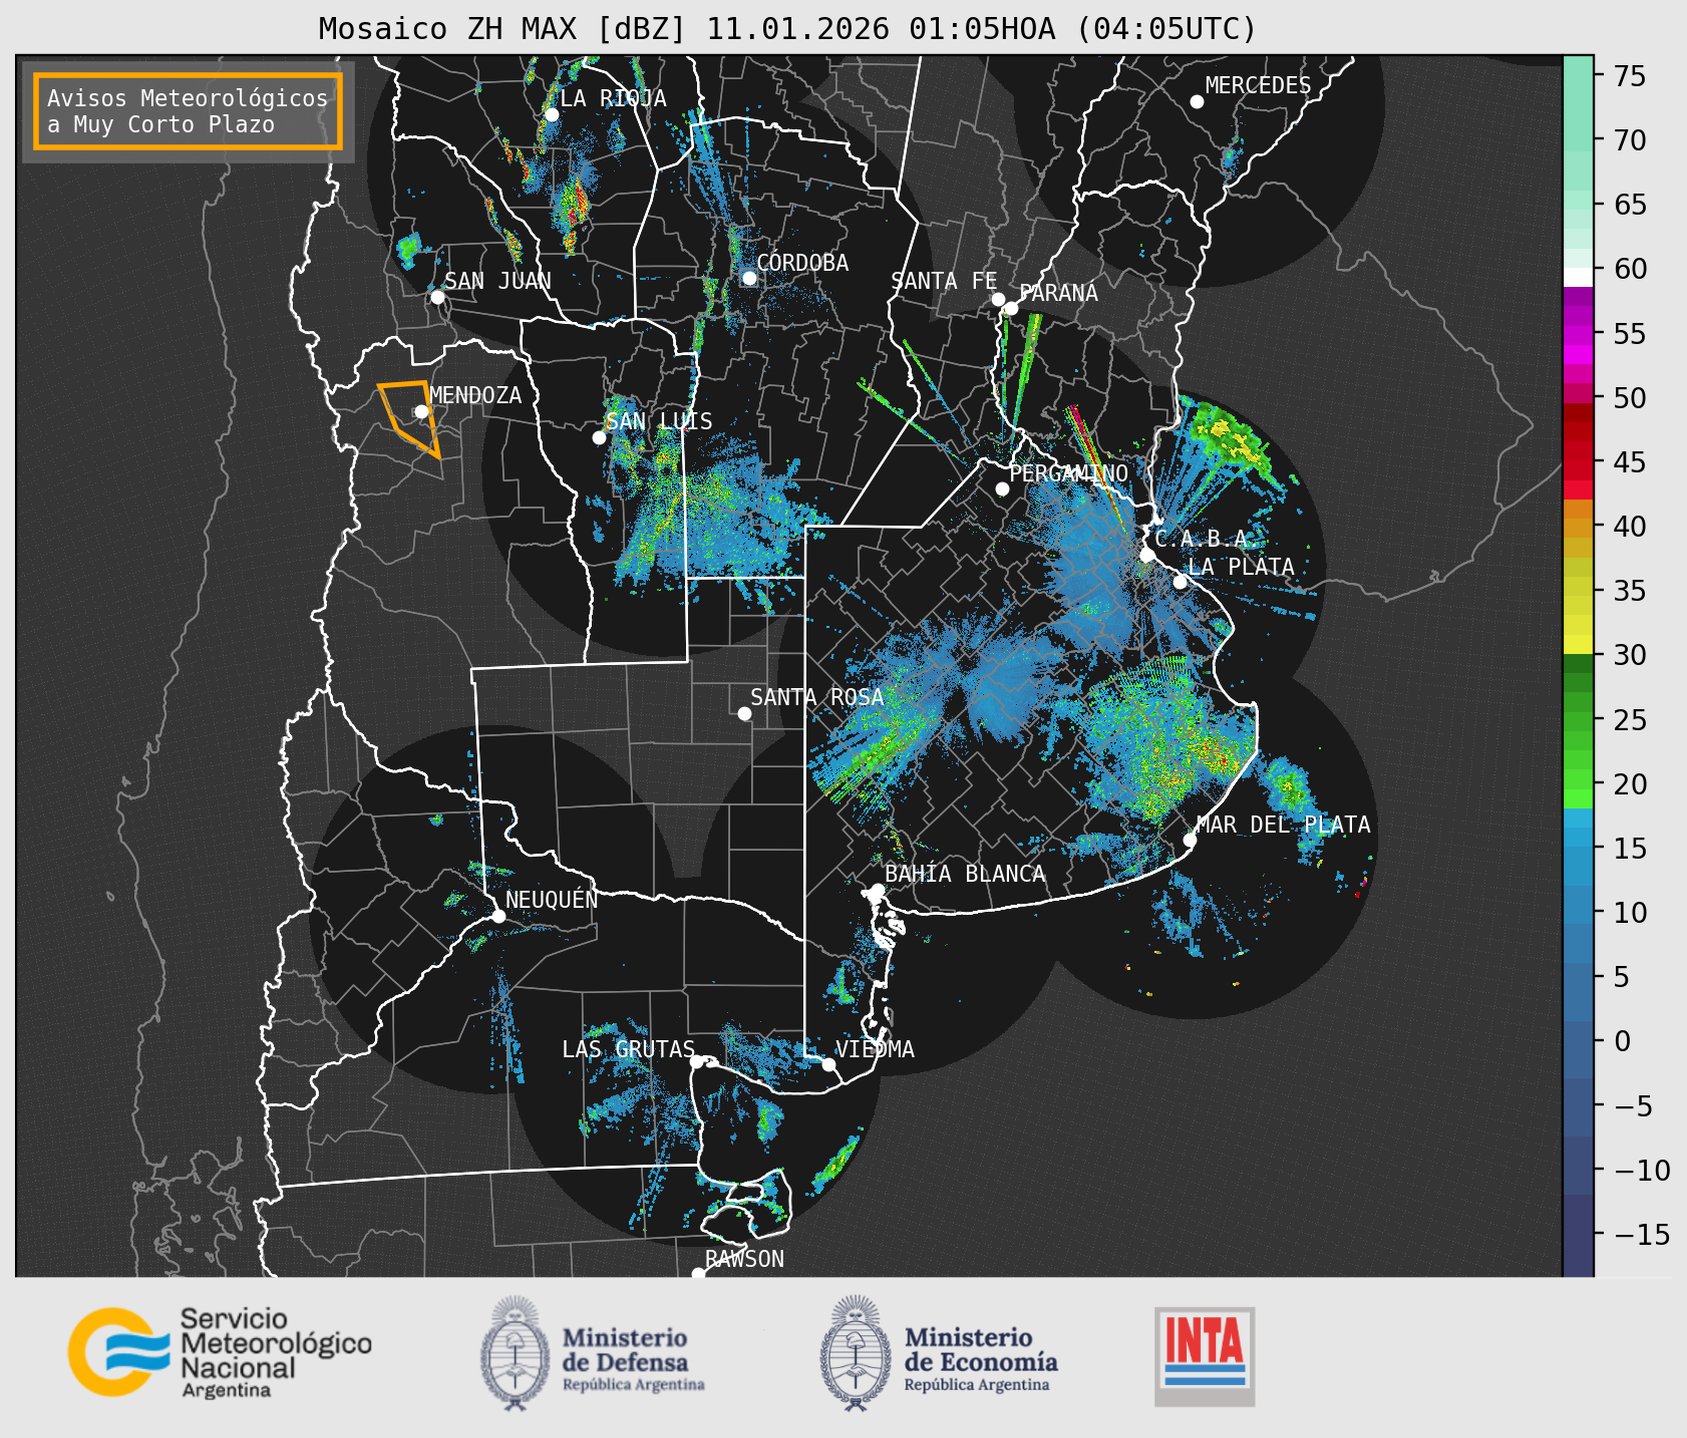Viewport: 1687px width, 1438px height.
Task: Click the Bahía Blanca city marker dot
Action: (x=877, y=890)
